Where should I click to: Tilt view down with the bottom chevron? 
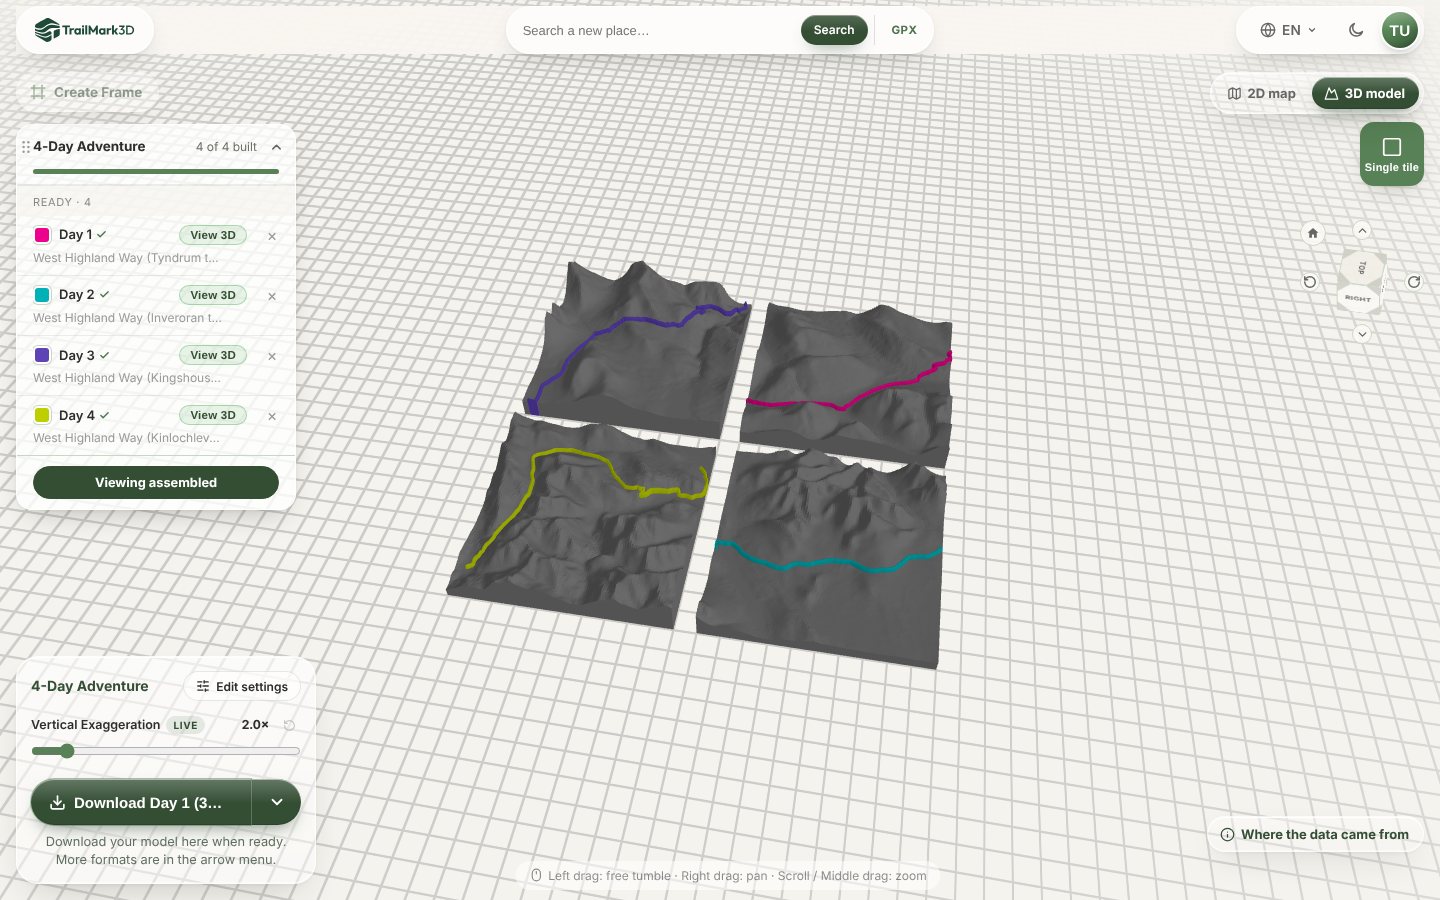pos(1362,334)
